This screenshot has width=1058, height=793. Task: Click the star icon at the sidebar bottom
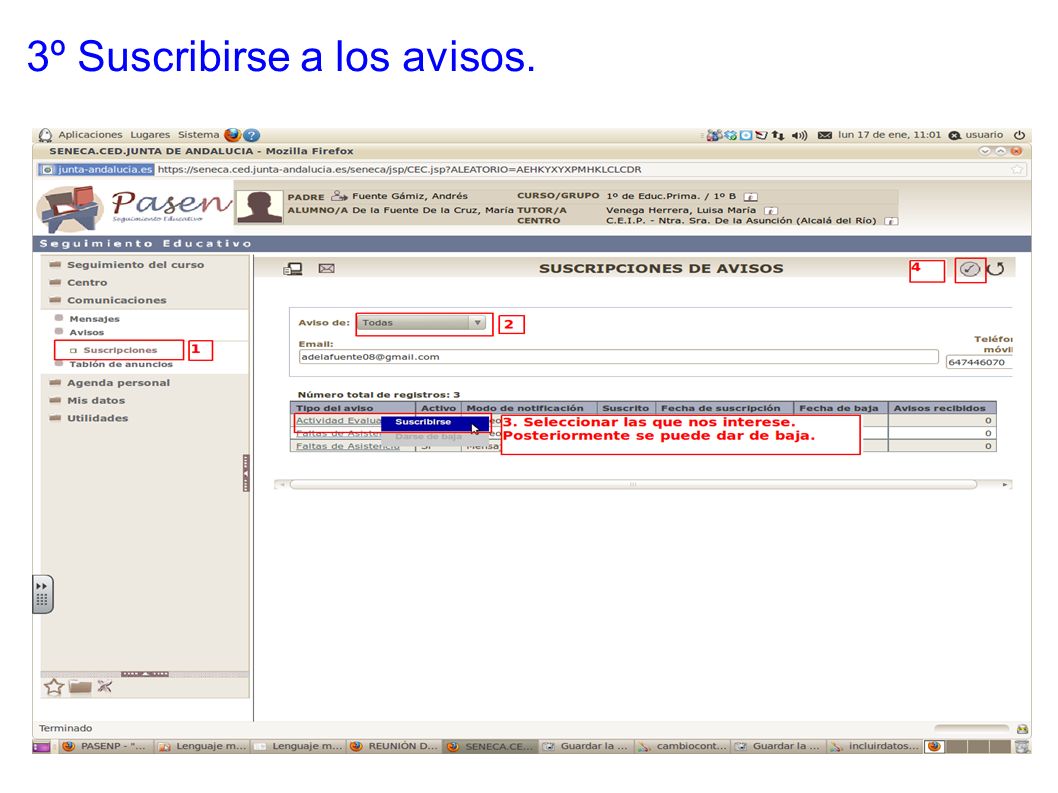(54, 687)
